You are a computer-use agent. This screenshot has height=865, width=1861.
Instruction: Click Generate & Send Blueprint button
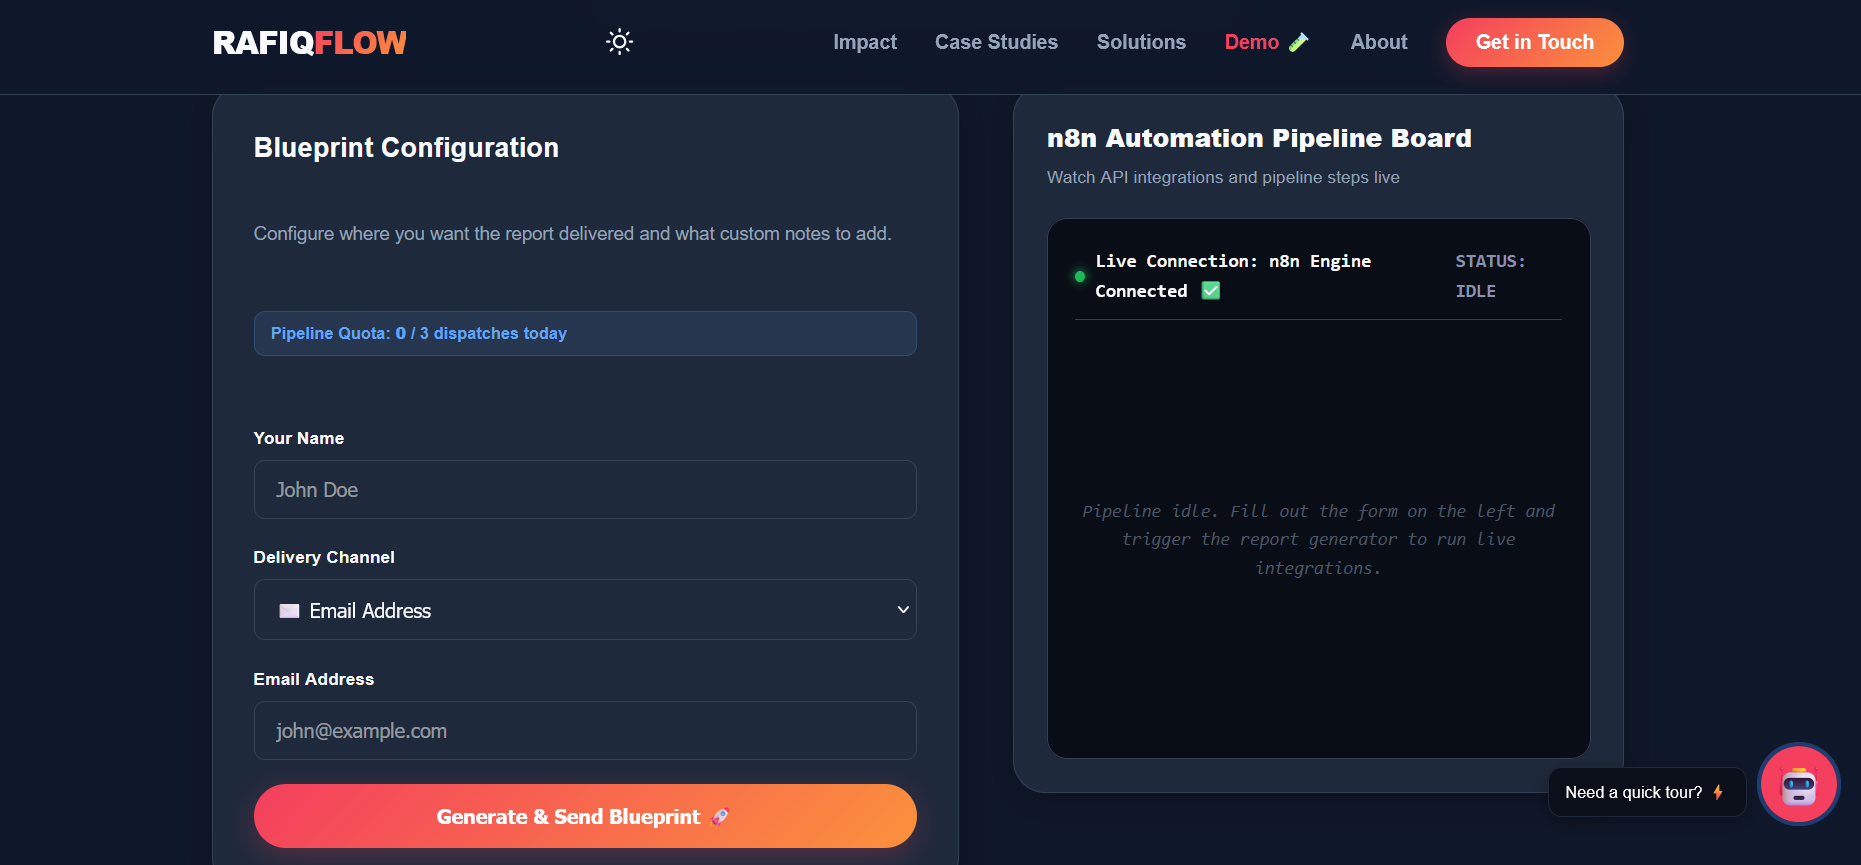click(x=585, y=816)
